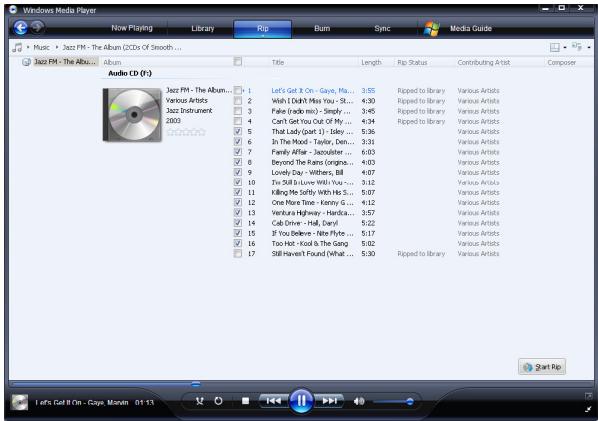598x421 pixels.
Task: Switch to compact mode icon at bottom right
Action: coord(588,409)
